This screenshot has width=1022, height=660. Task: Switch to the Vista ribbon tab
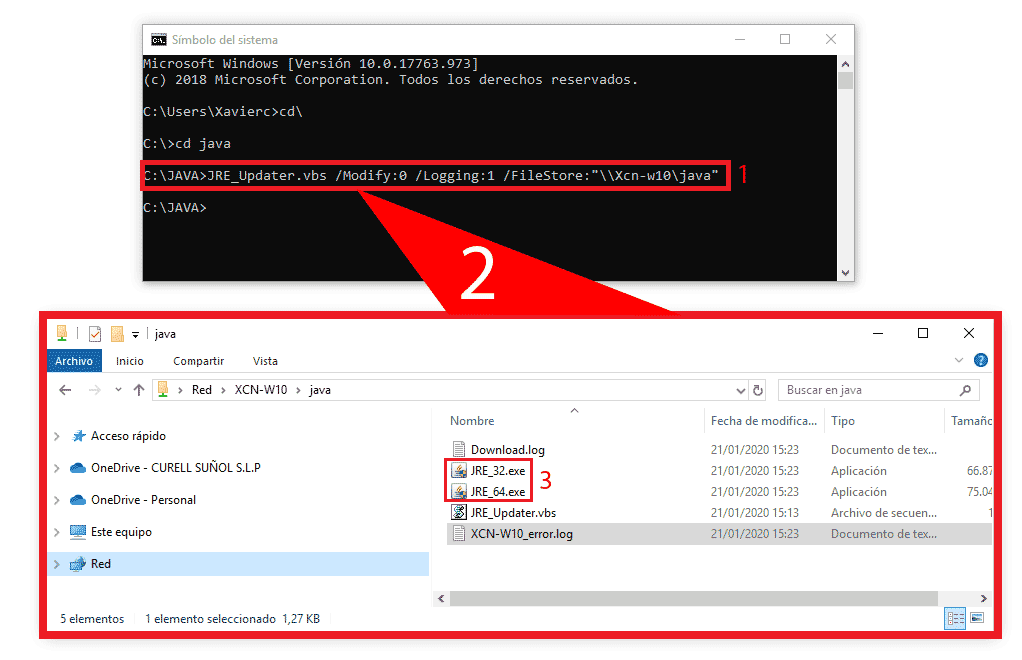click(x=265, y=361)
